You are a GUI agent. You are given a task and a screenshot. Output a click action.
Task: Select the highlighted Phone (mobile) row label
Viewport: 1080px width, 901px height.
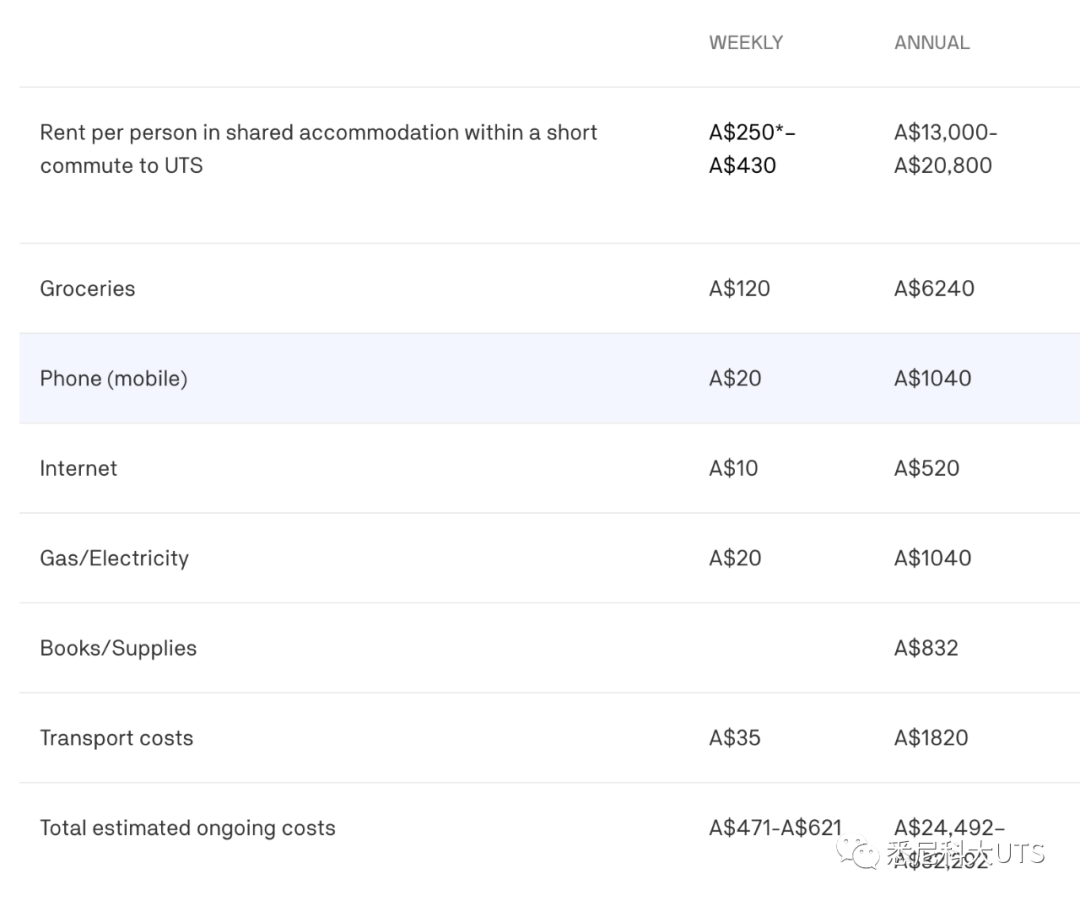(x=113, y=378)
